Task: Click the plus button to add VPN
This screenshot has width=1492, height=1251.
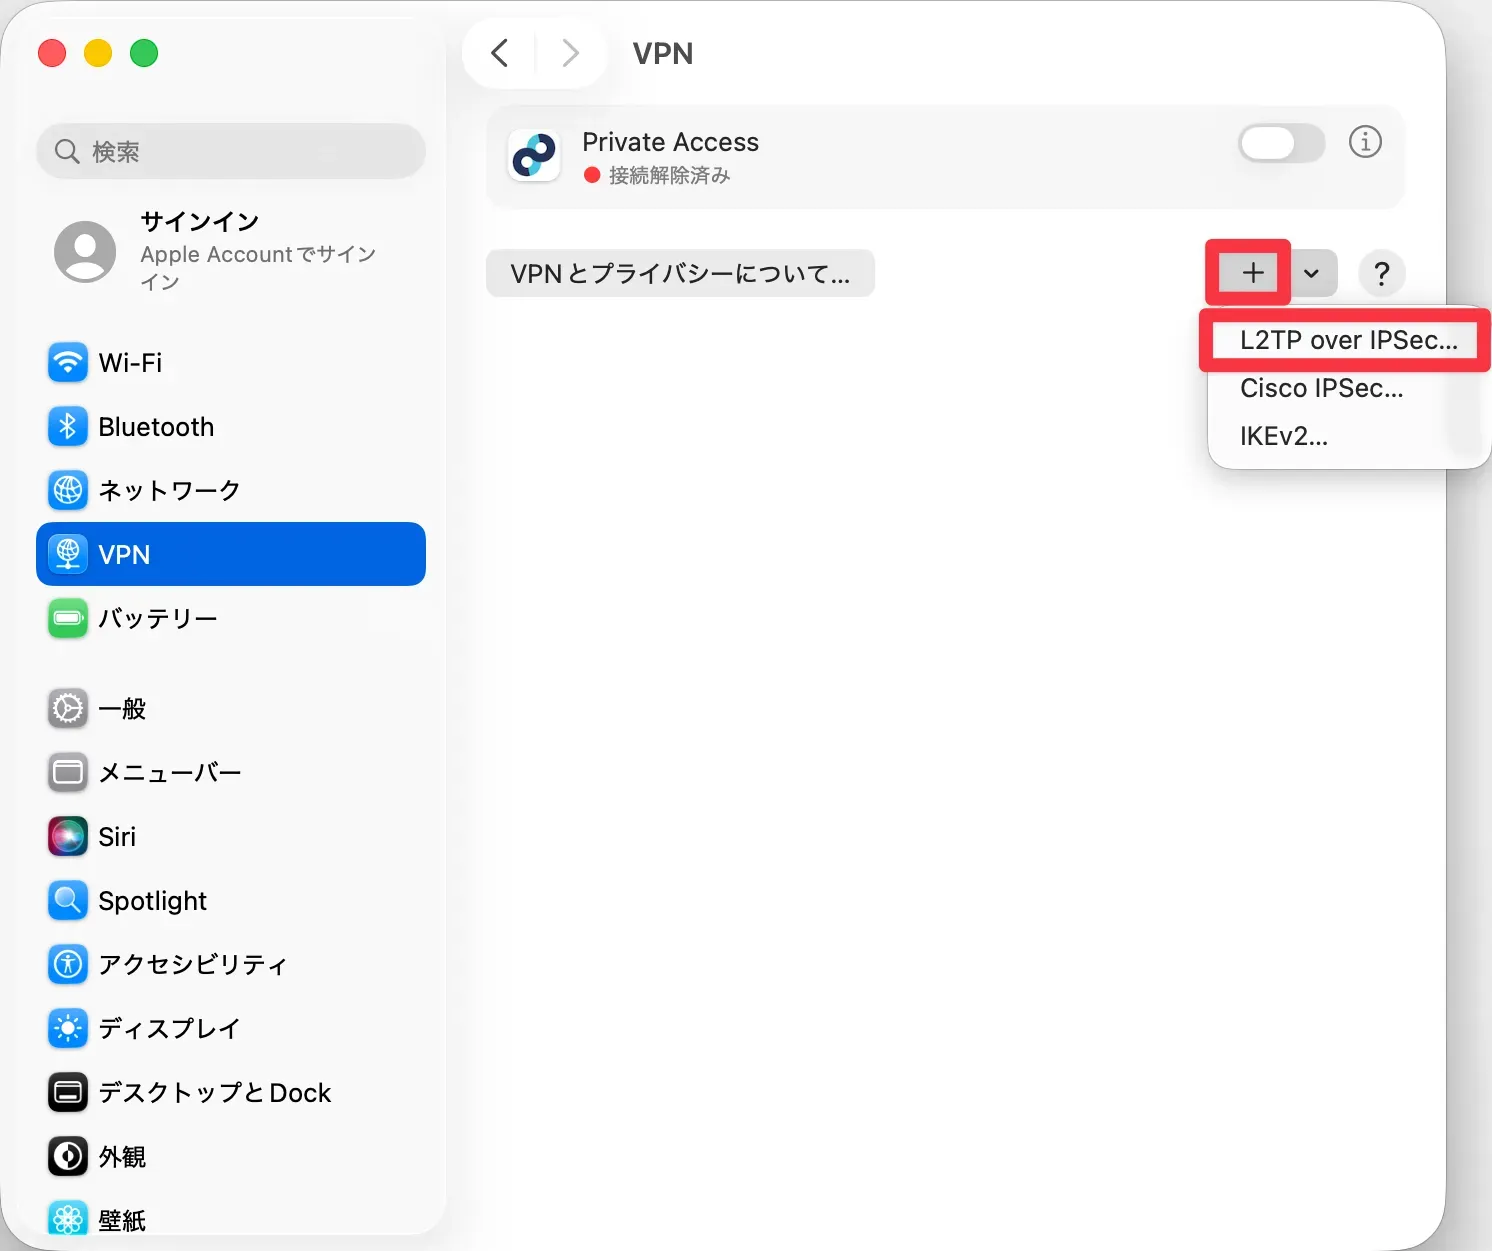Action: pos(1252,273)
